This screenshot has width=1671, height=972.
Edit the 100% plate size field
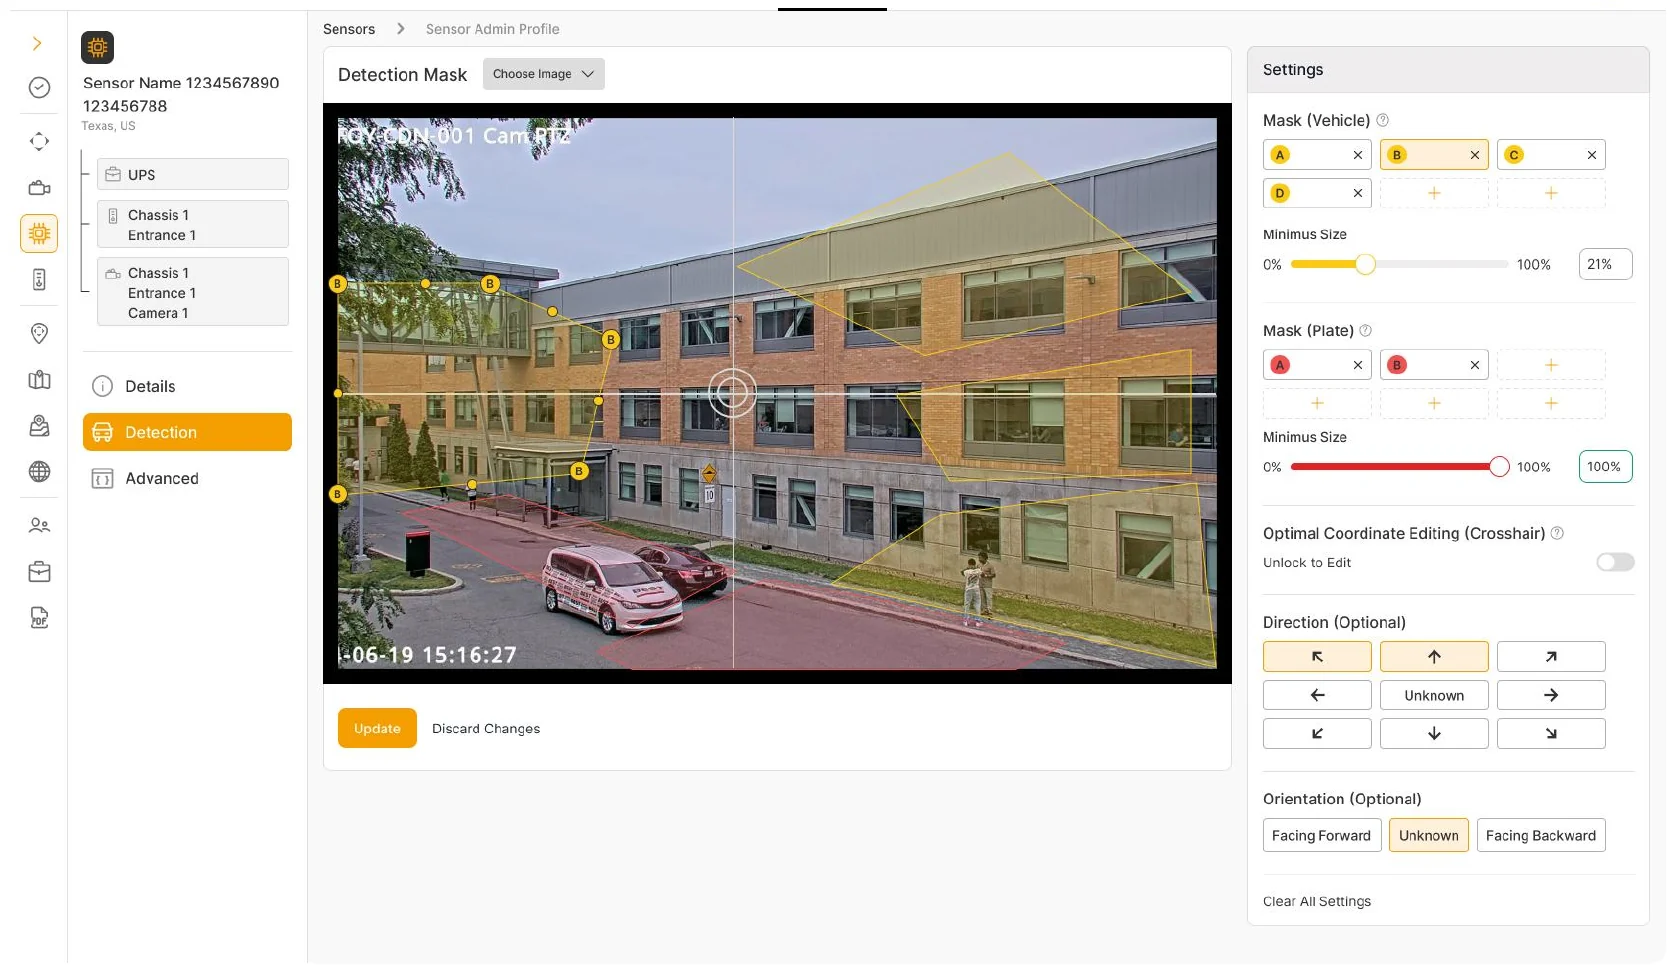coord(1605,466)
